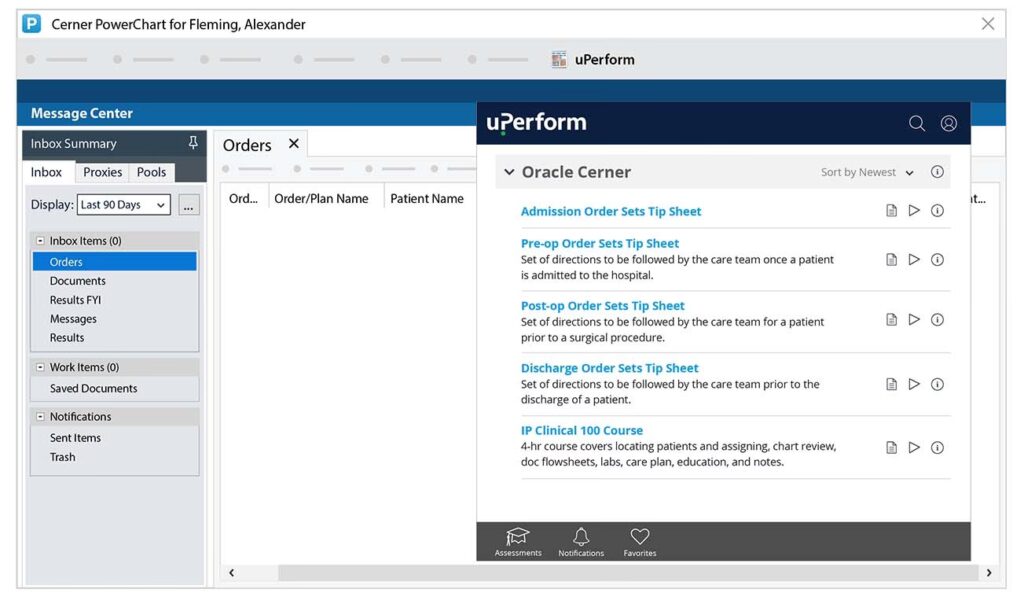Open document icon for IP Clinical 100 Course
Image resolution: width=1024 pixels, height=604 pixels.
pyautogui.click(x=891, y=447)
